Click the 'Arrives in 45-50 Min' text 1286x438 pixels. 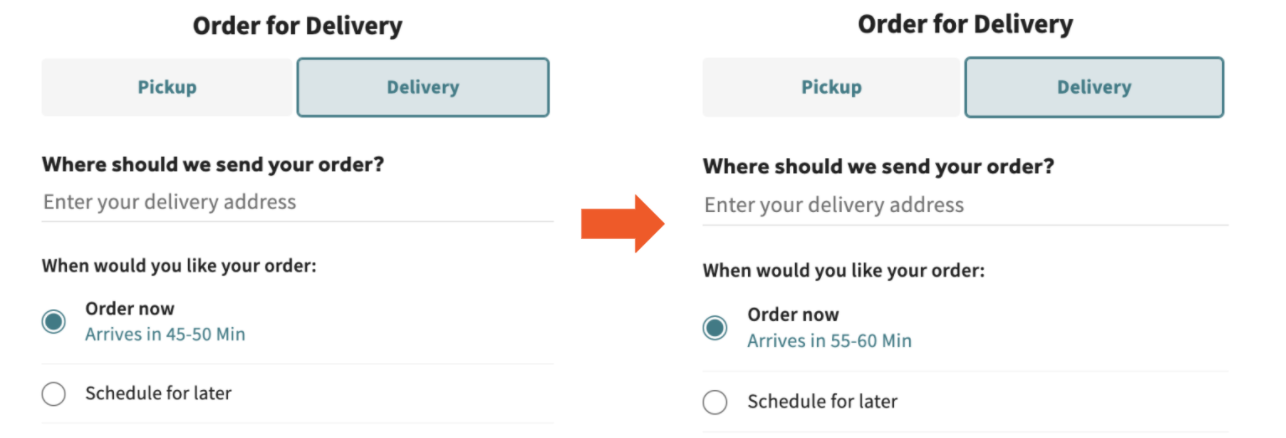(x=165, y=334)
